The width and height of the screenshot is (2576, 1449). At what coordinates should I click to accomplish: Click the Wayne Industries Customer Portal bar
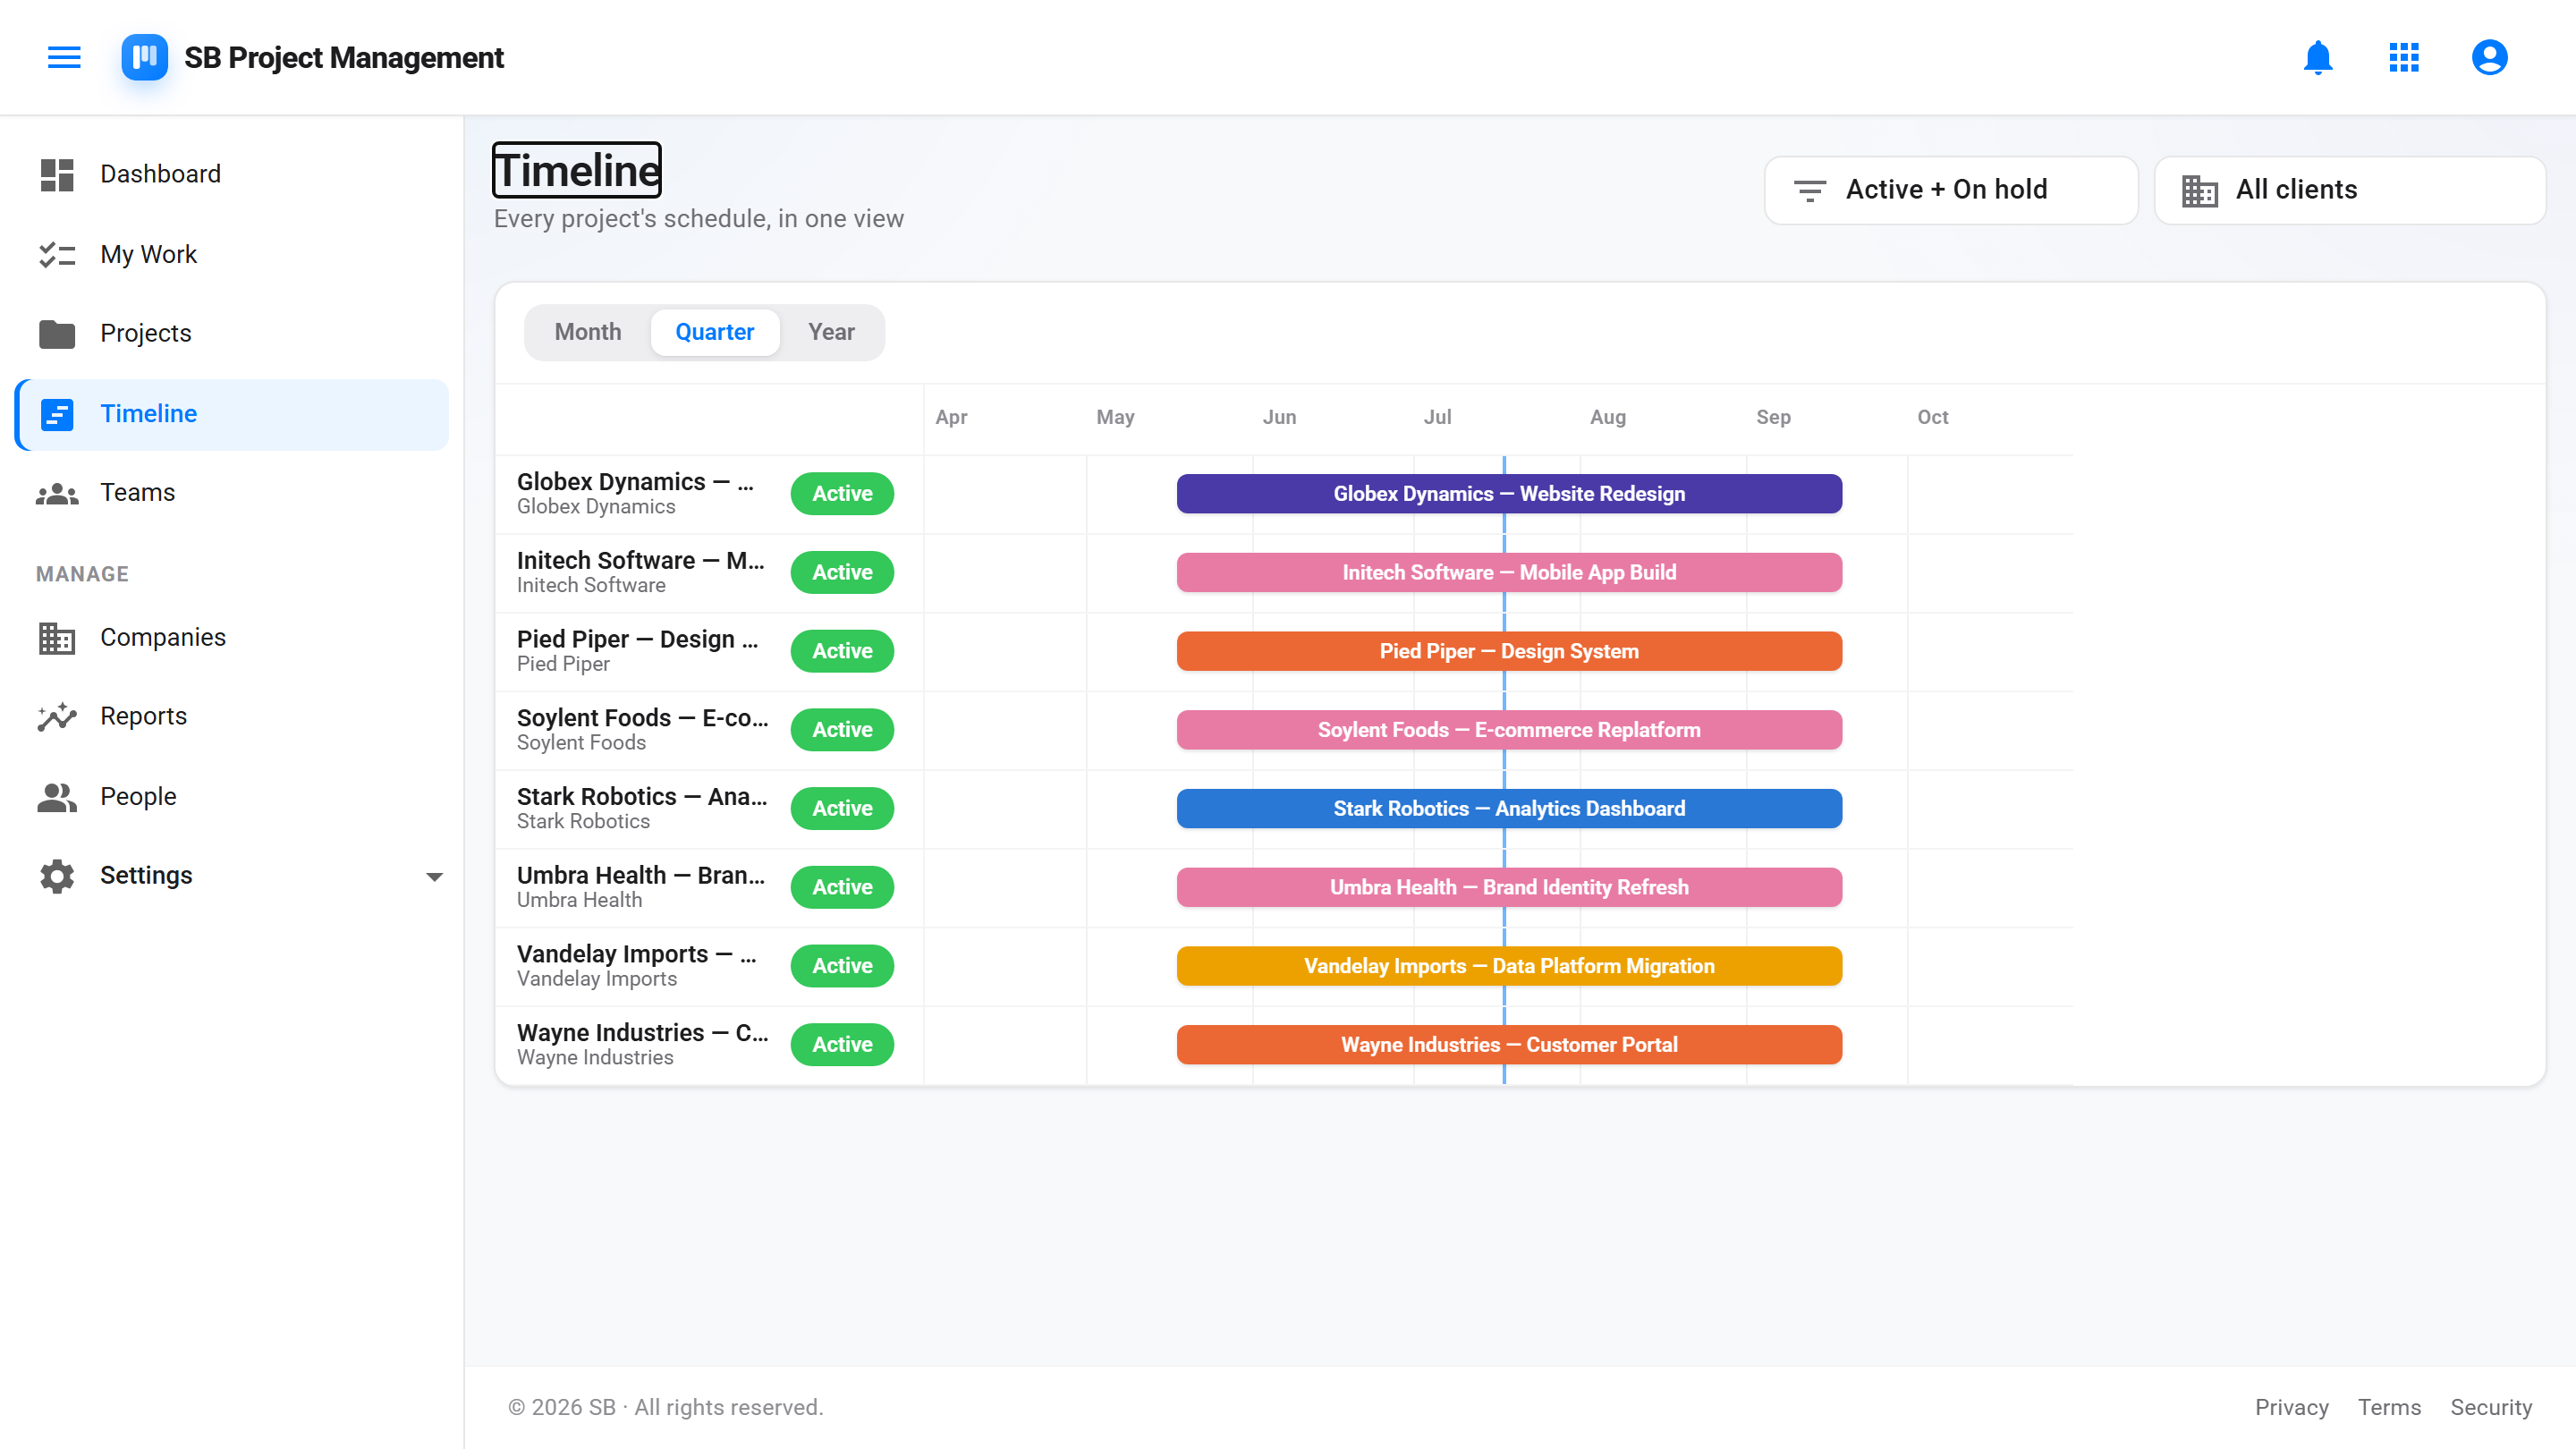pyautogui.click(x=1509, y=1044)
